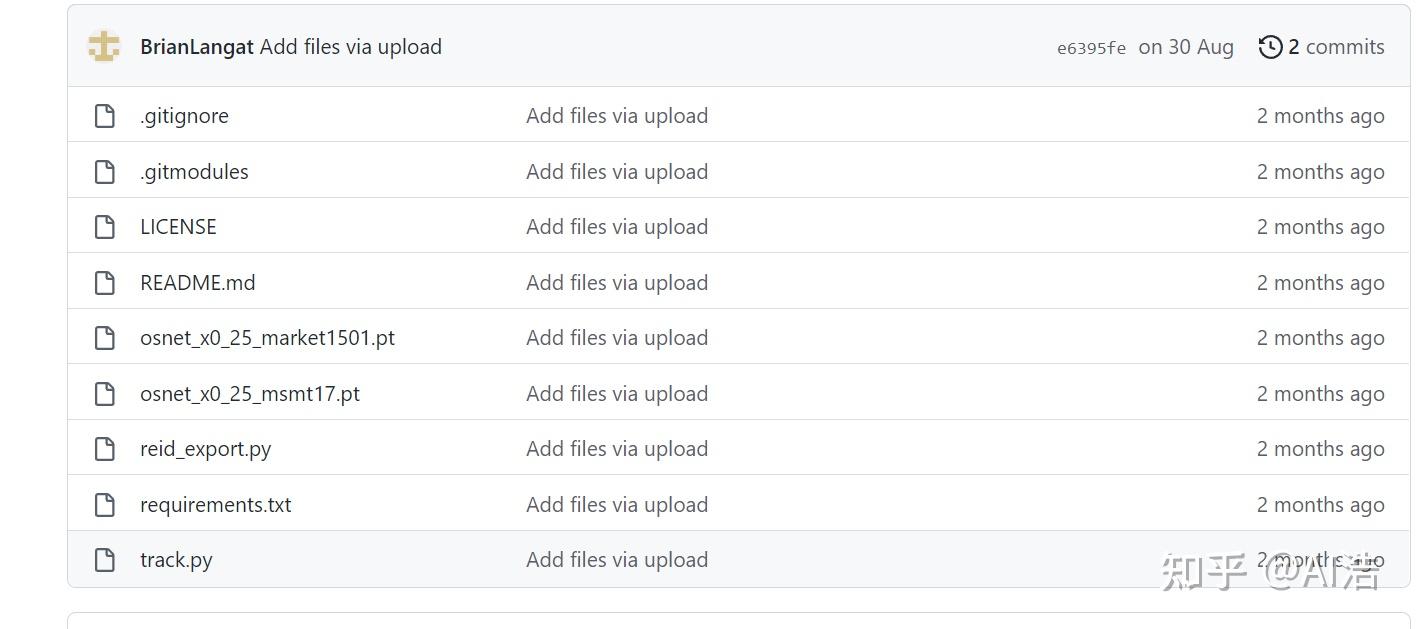Click the file icon beside .gitignore
This screenshot has width=1416, height=629.
[105, 116]
